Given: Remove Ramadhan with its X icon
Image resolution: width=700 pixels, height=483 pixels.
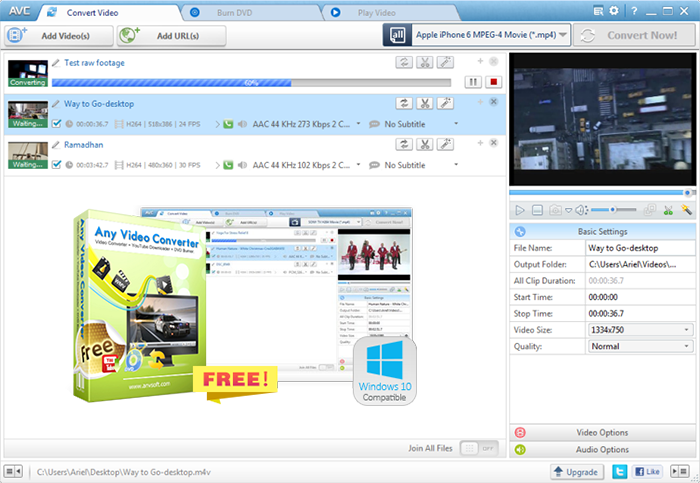Looking at the screenshot, I should click(x=494, y=143).
